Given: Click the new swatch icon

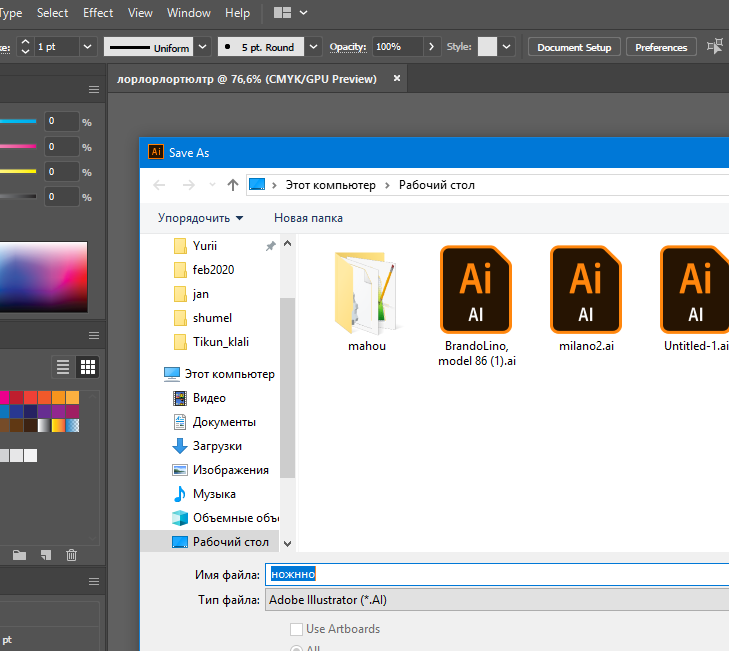Looking at the screenshot, I should point(46,555).
